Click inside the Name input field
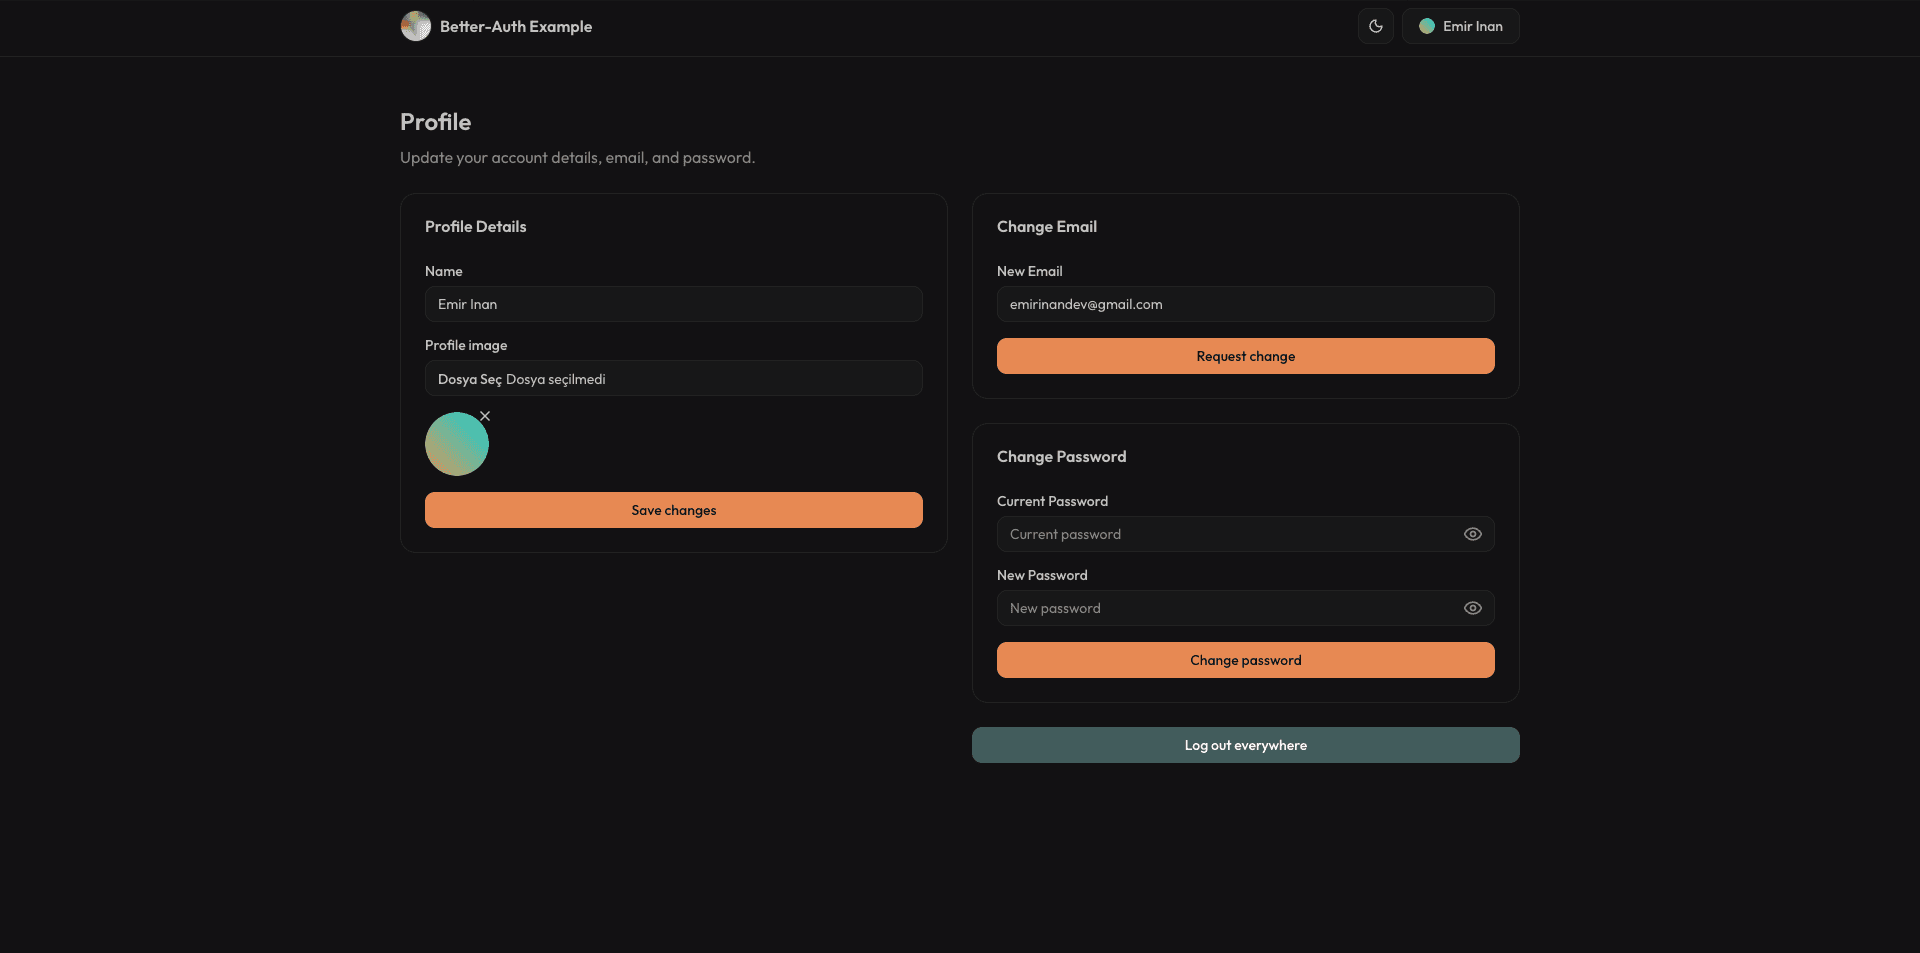Image resolution: width=1920 pixels, height=953 pixels. (673, 304)
